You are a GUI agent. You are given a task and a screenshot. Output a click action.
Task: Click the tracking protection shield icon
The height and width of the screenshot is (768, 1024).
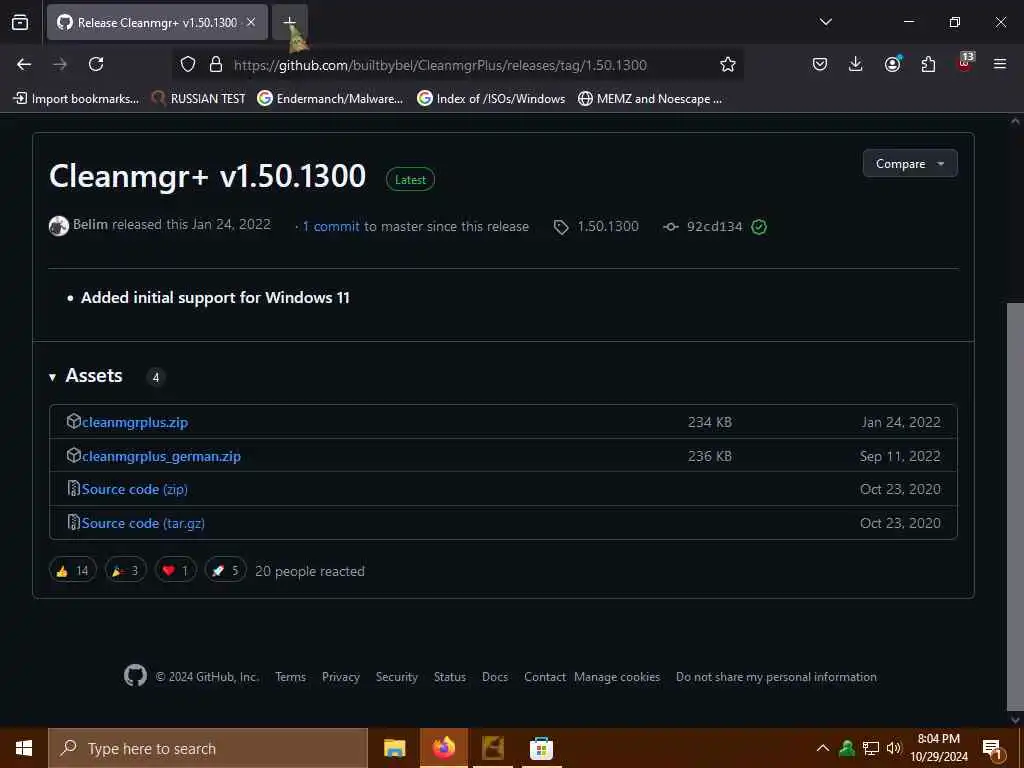pos(188,64)
